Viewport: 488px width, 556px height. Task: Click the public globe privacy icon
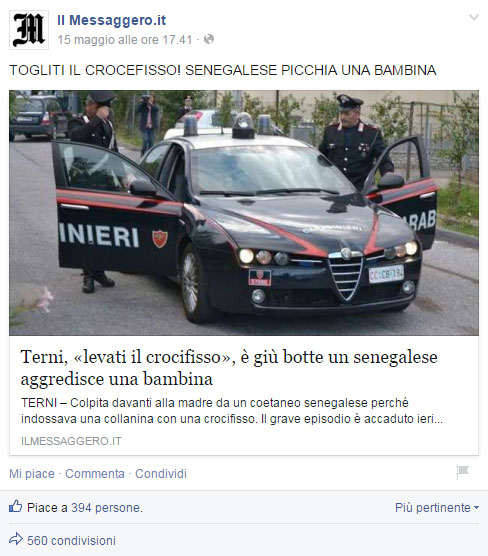(209, 39)
